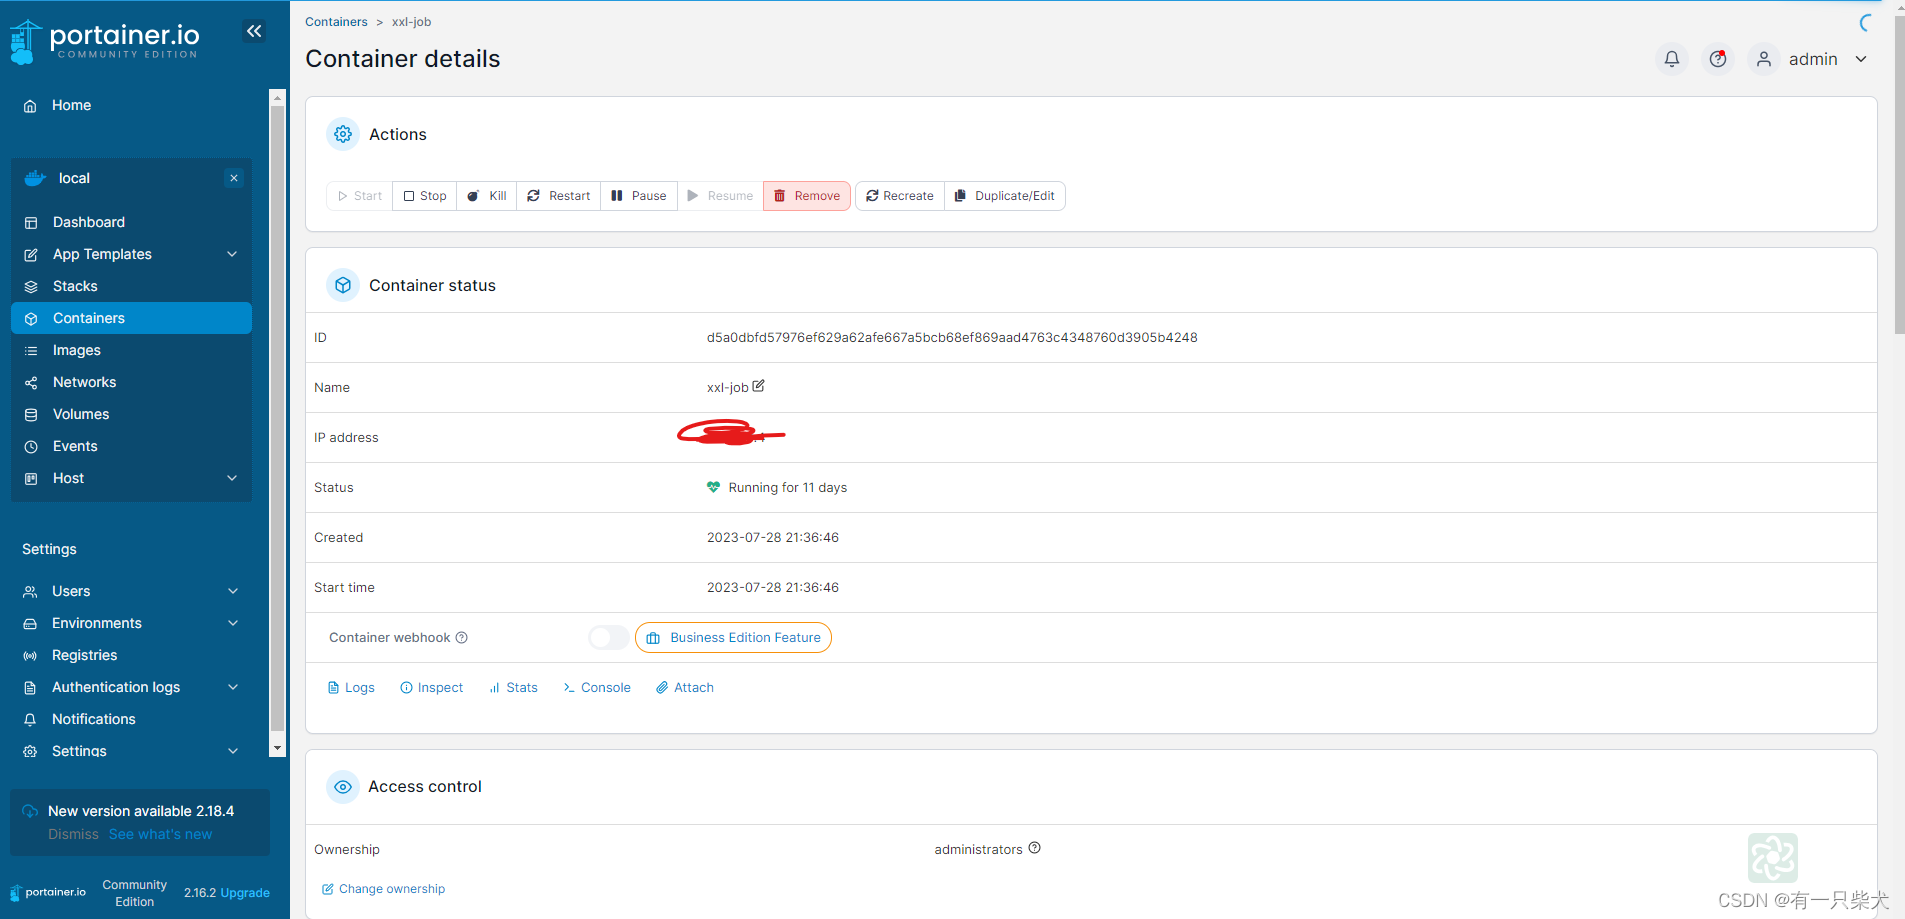Open Registries in the sidebar
Image resolution: width=1905 pixels, height=919 pixels.
131,655
